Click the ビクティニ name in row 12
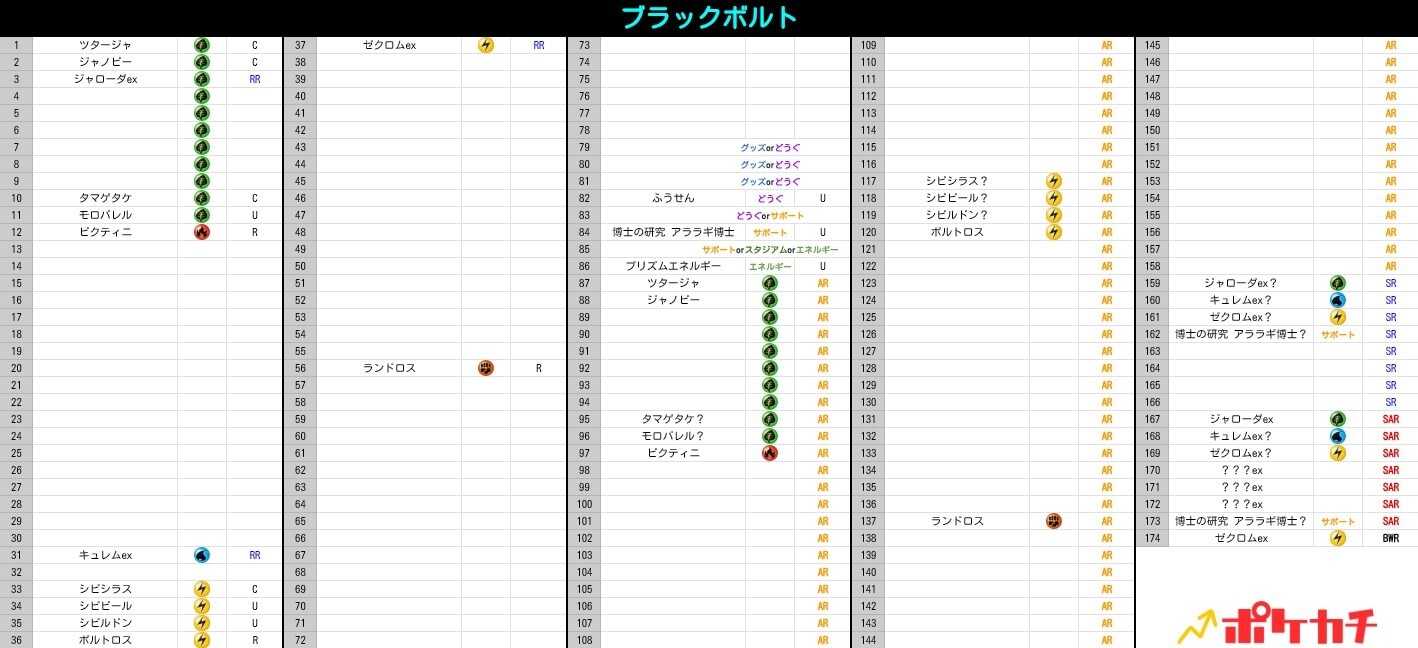Screen dimensions: 1418x648 click(x=105, y=232)
